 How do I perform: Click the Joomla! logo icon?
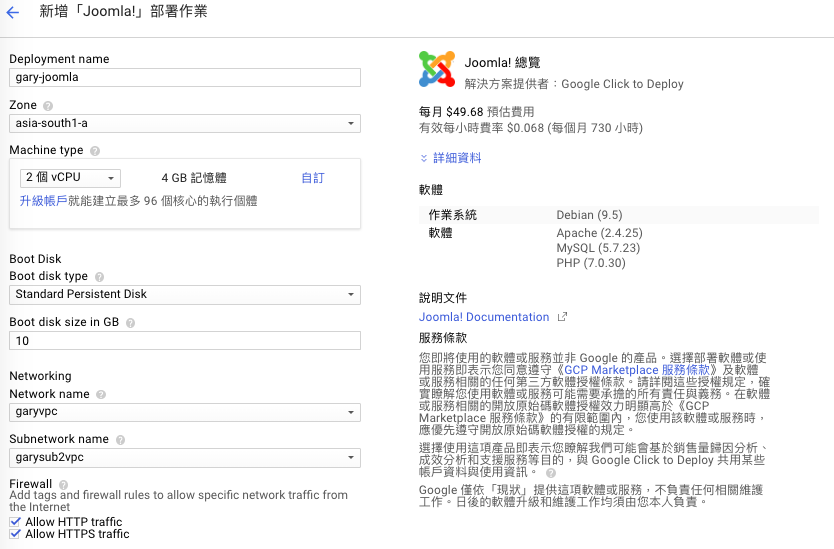click(437, 69)
